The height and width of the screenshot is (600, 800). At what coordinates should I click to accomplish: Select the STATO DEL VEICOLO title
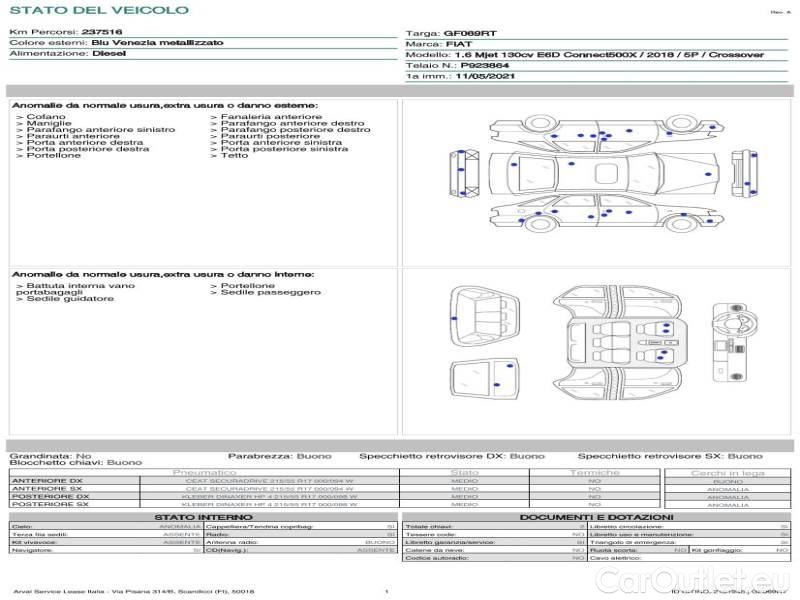coord(98,10)
